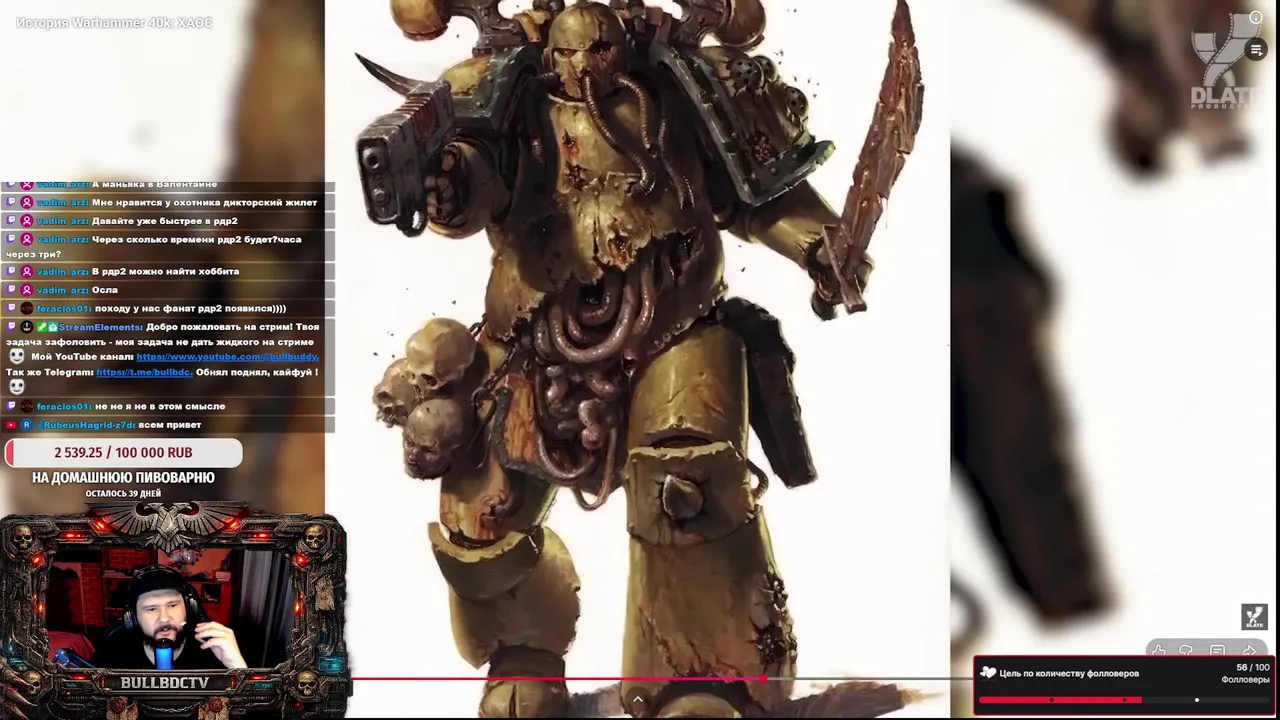Click the hearts icon on follower goal
1280x720 pixels.
point(988,673)
